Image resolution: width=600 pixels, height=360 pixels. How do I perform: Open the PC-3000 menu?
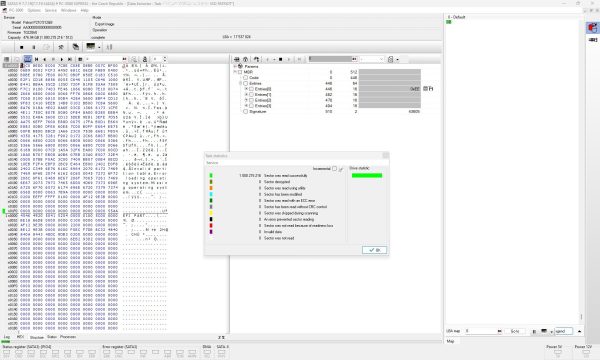click(16, 10)
